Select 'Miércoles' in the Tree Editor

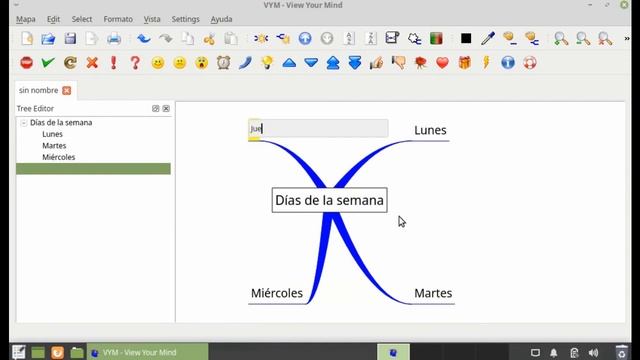pyautogui.click(x=58, y=157)
